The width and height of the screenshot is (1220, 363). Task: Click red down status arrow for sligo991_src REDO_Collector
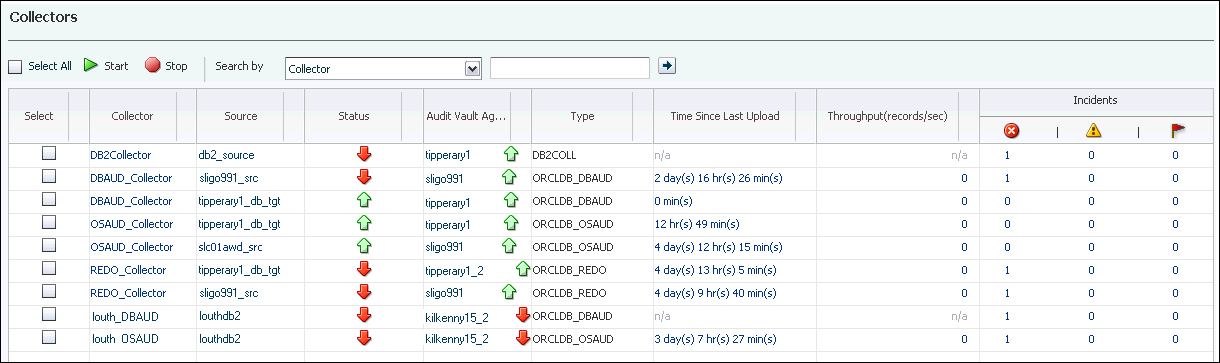click(x=364, y=292)
